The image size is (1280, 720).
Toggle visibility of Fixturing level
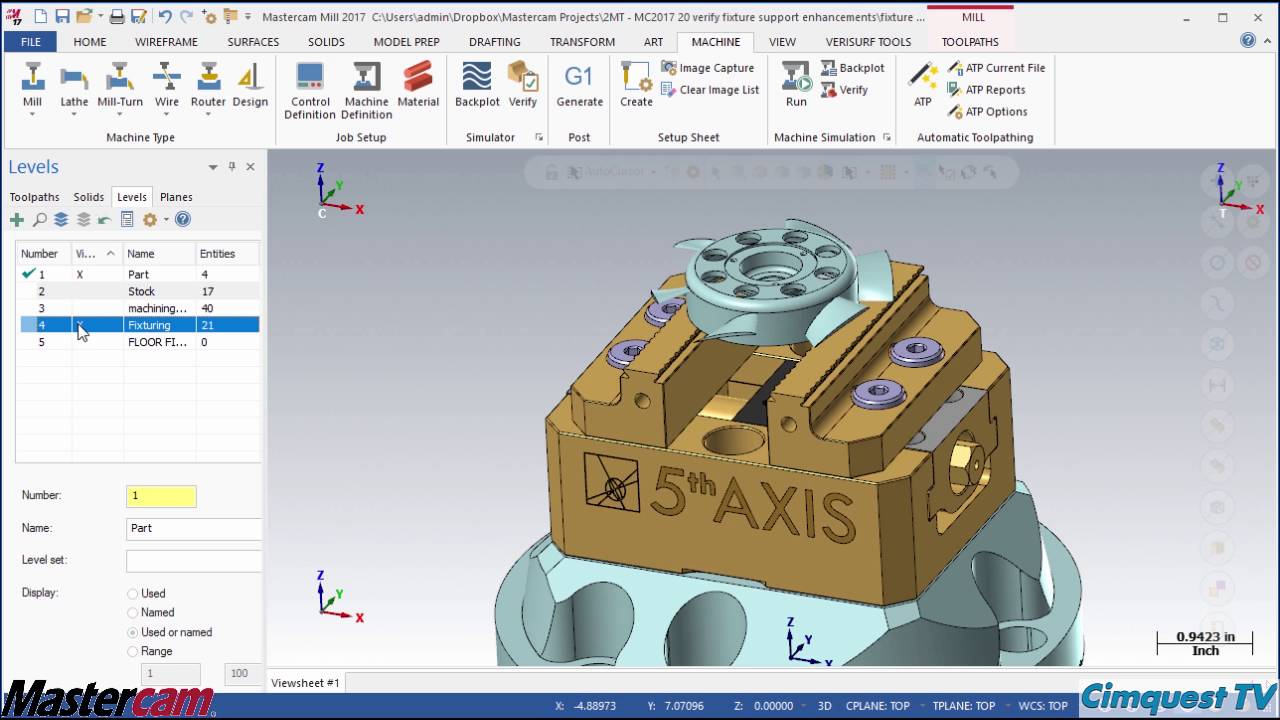coord(97,325)
